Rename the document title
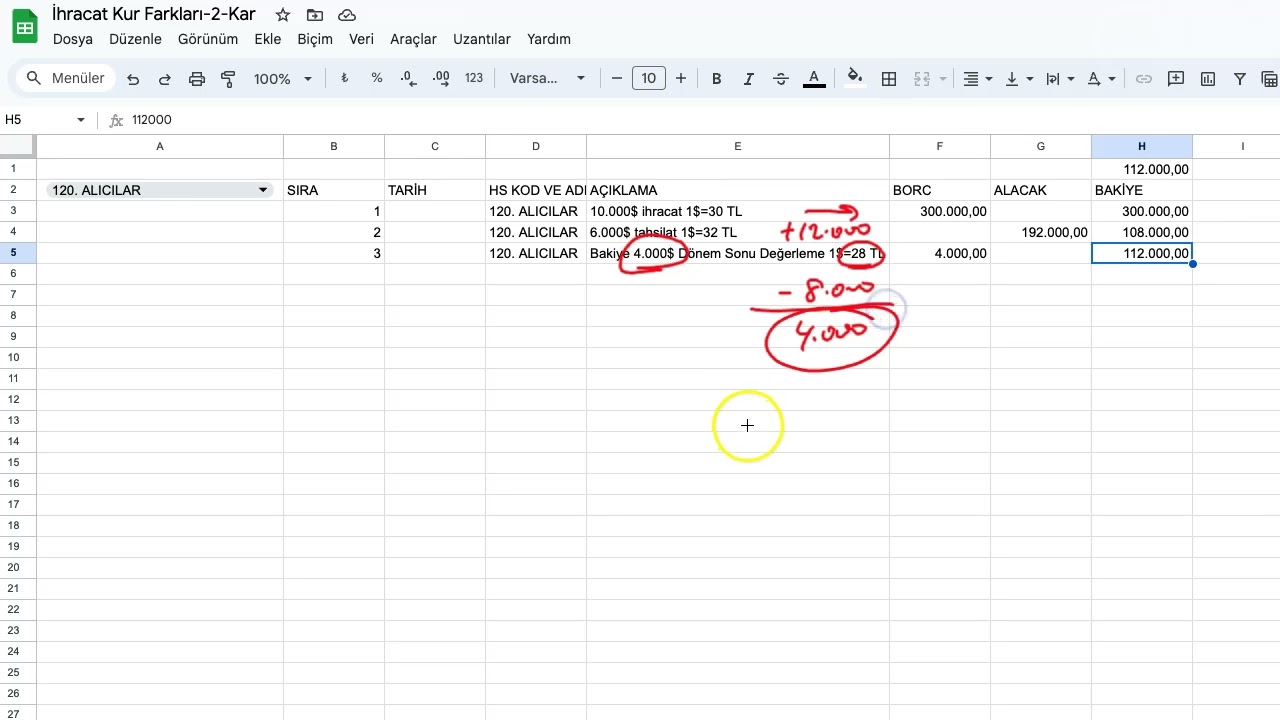The width and height of the screenshot is (1280, 720). pyautogui.click(x=154, y=14)
